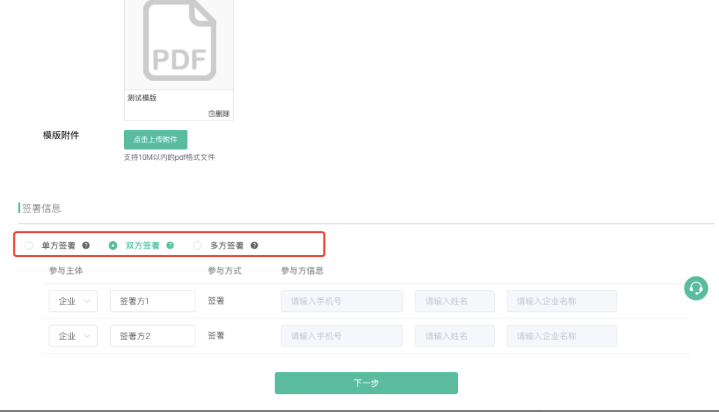This screenshot has width=719, height=412.
Task: Click the 签署方2 name field
Action: click(x=152, y=336)
